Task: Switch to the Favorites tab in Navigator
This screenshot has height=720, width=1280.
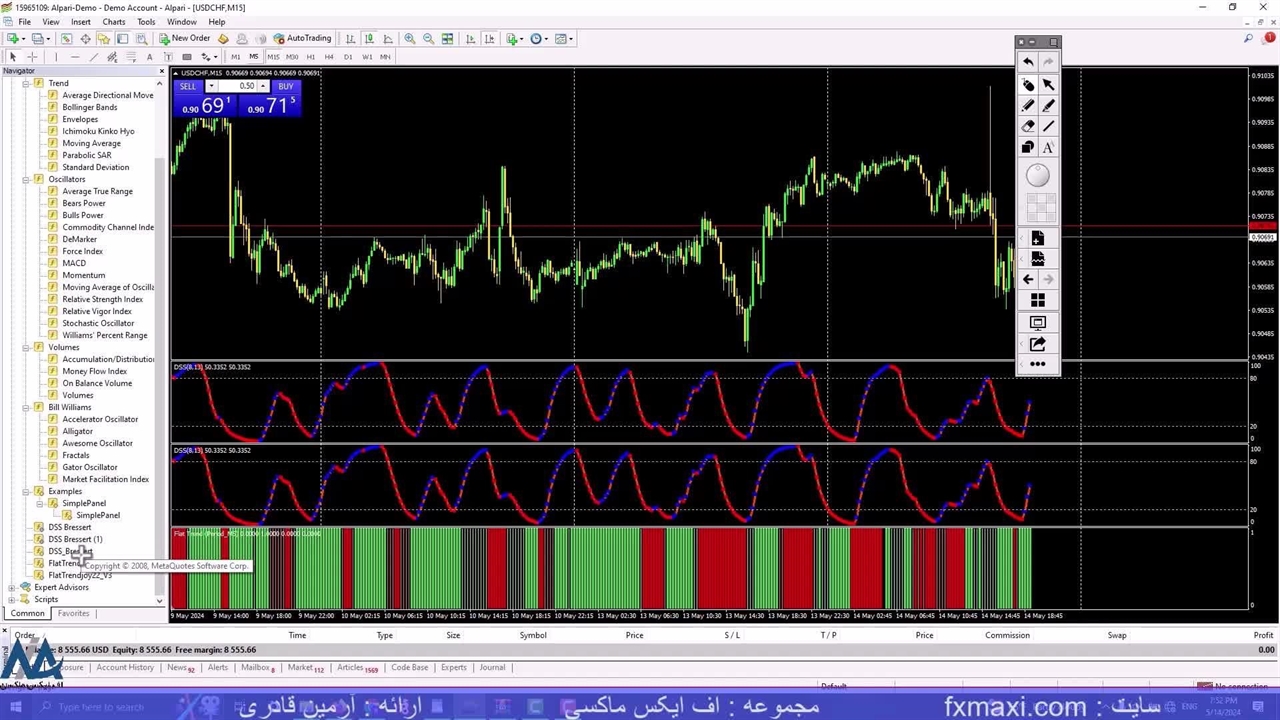Action: (x=73, y=613)
